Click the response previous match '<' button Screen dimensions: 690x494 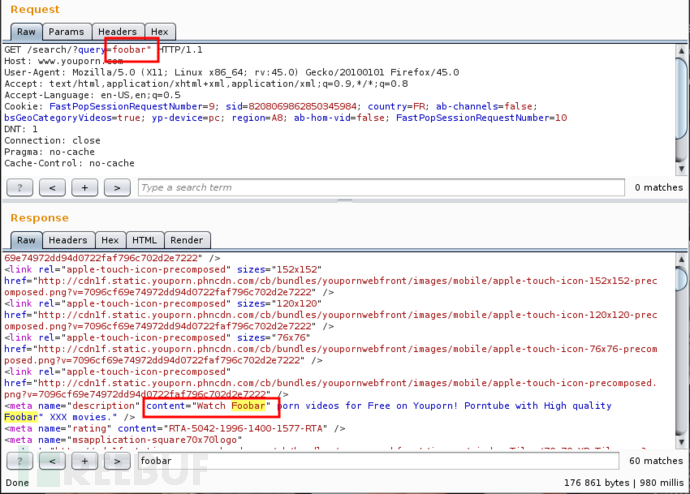click(52, 461)
